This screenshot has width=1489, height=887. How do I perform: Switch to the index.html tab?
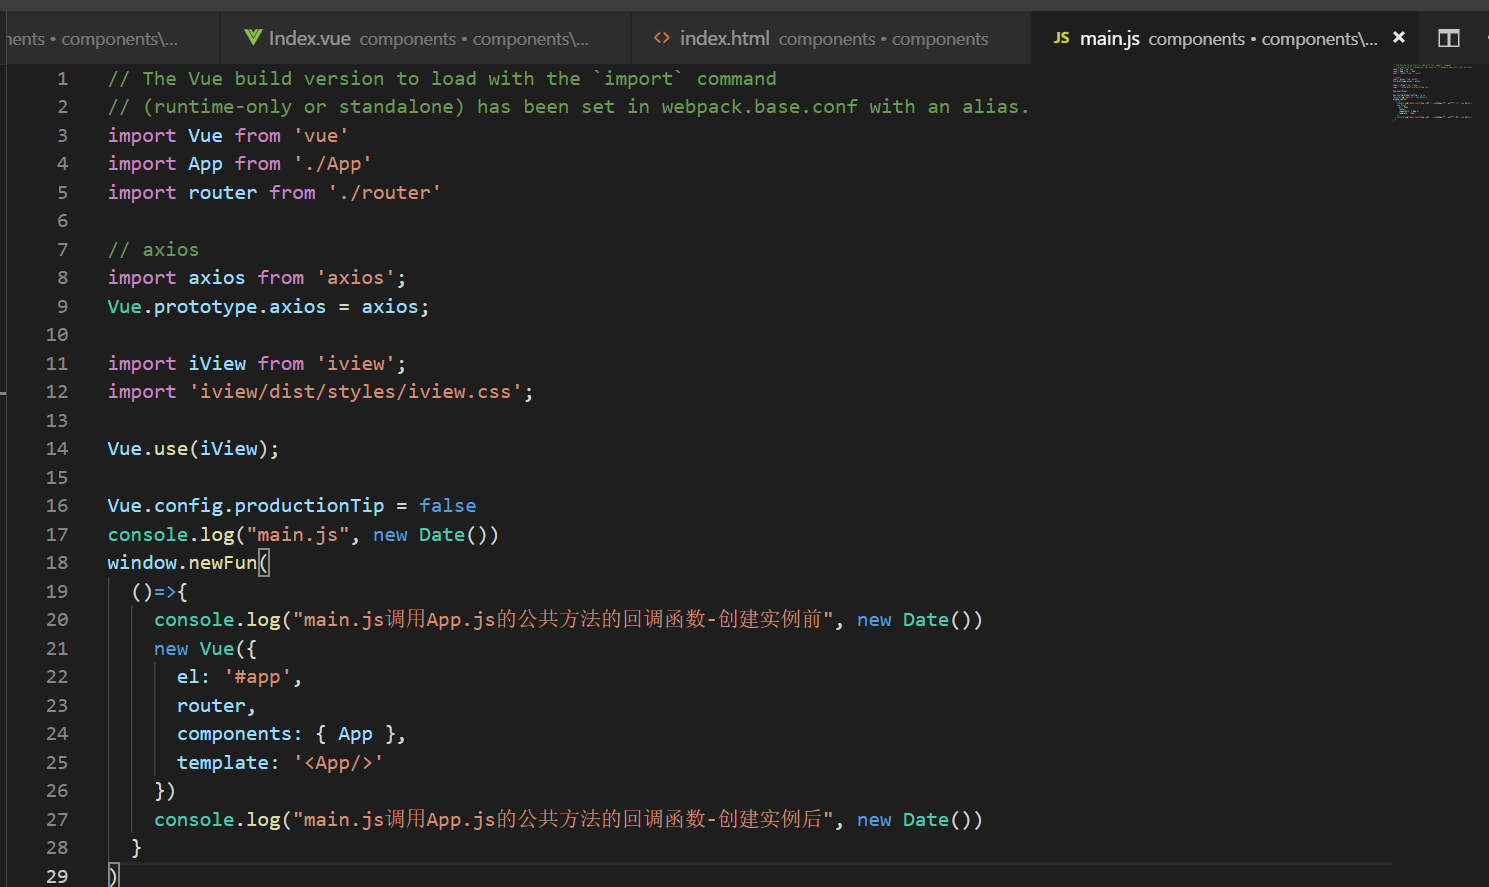pos(723,37)
